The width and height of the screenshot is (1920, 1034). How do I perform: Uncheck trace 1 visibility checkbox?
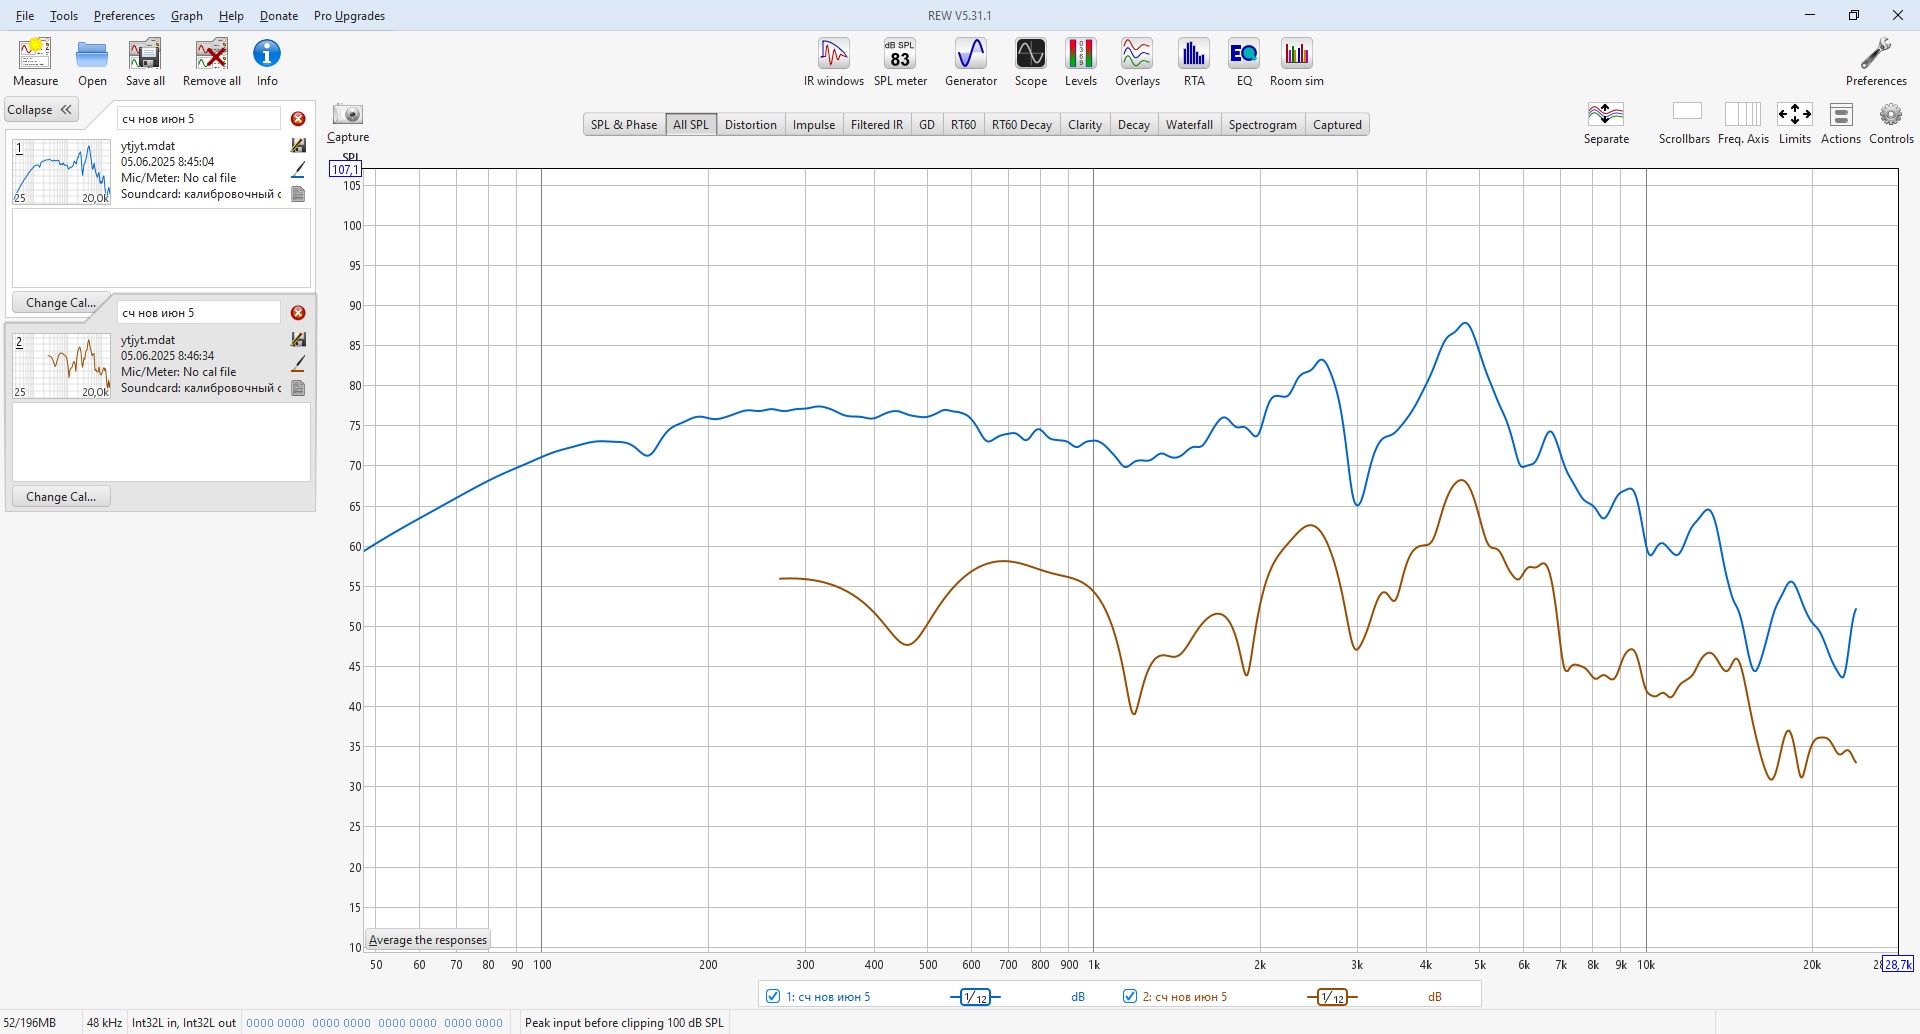click(772, 996)
